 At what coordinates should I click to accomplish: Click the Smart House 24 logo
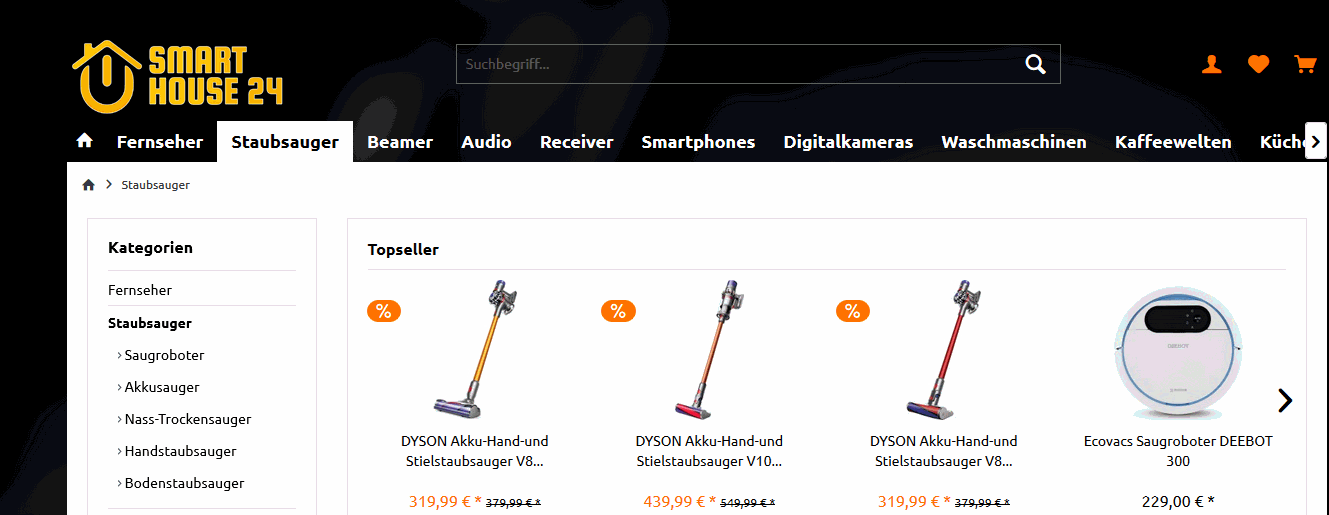[178, 76]
